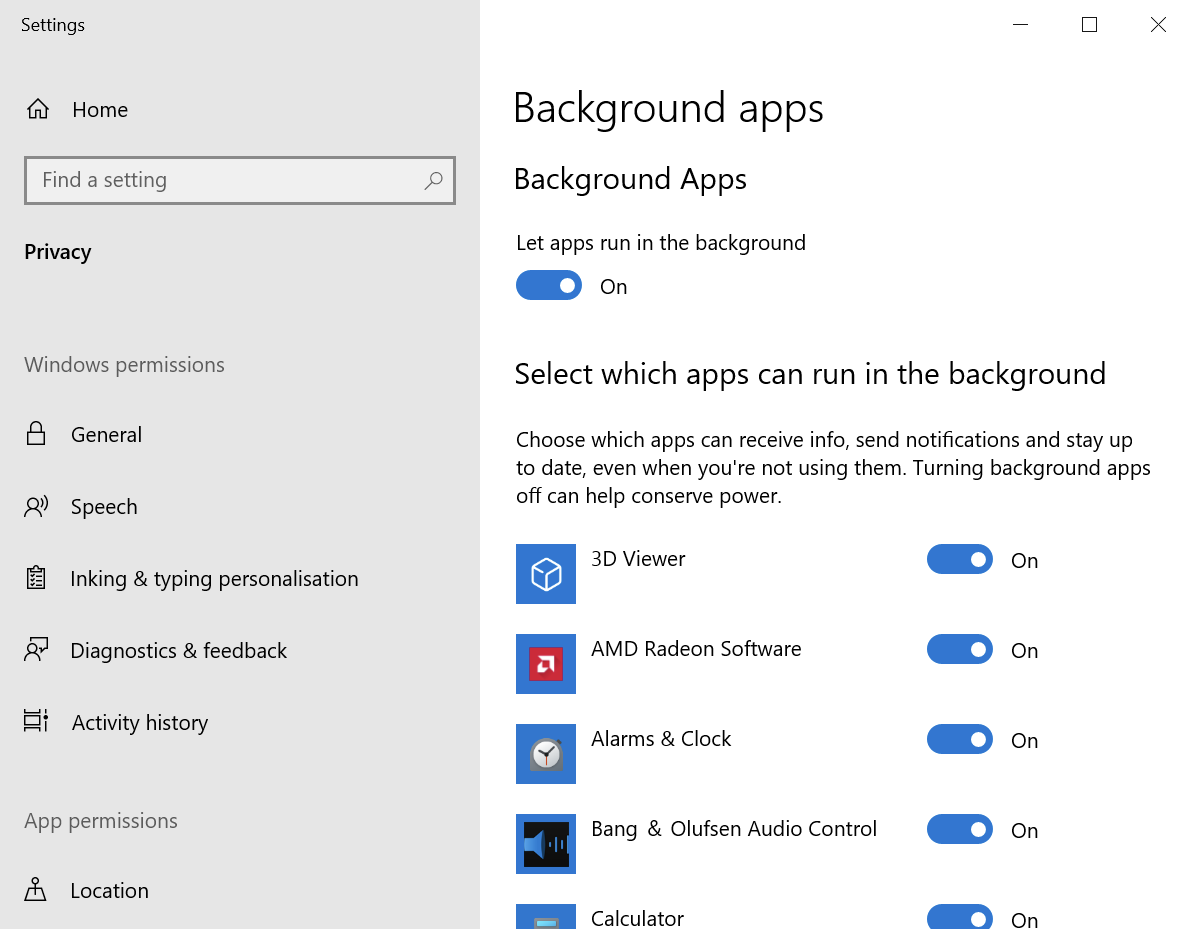Close the Settings window
The image size is (1194, 929).
click(1158, 25)
